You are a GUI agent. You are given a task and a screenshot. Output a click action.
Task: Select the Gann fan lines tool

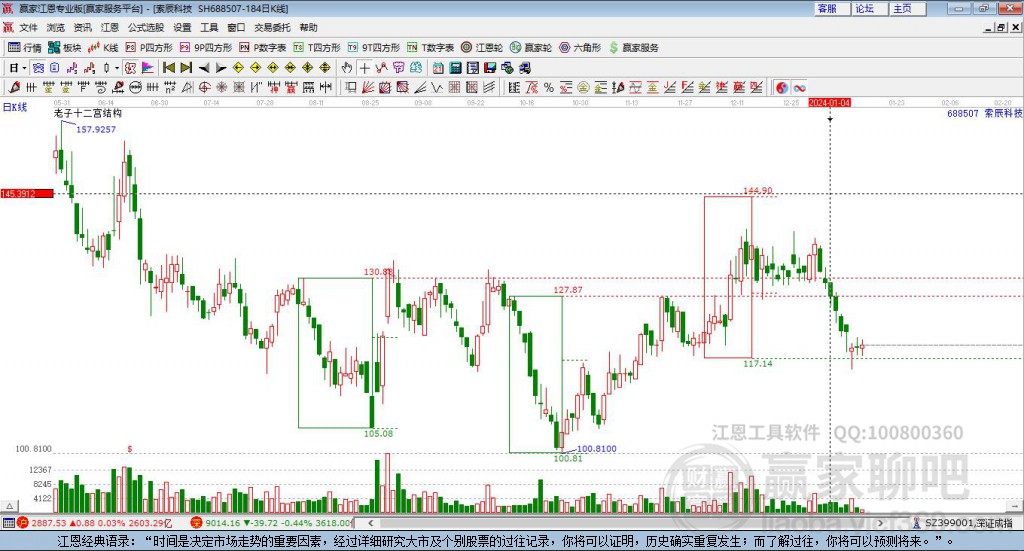click(x=368, y=87)
